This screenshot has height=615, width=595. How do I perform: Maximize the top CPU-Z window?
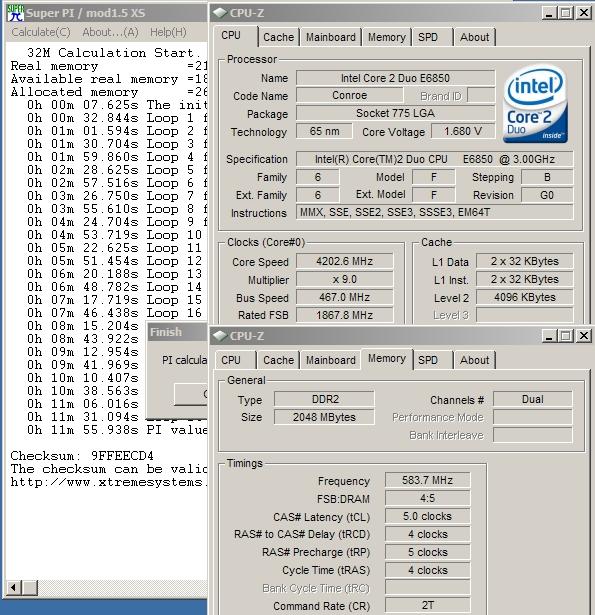(566, 13)
